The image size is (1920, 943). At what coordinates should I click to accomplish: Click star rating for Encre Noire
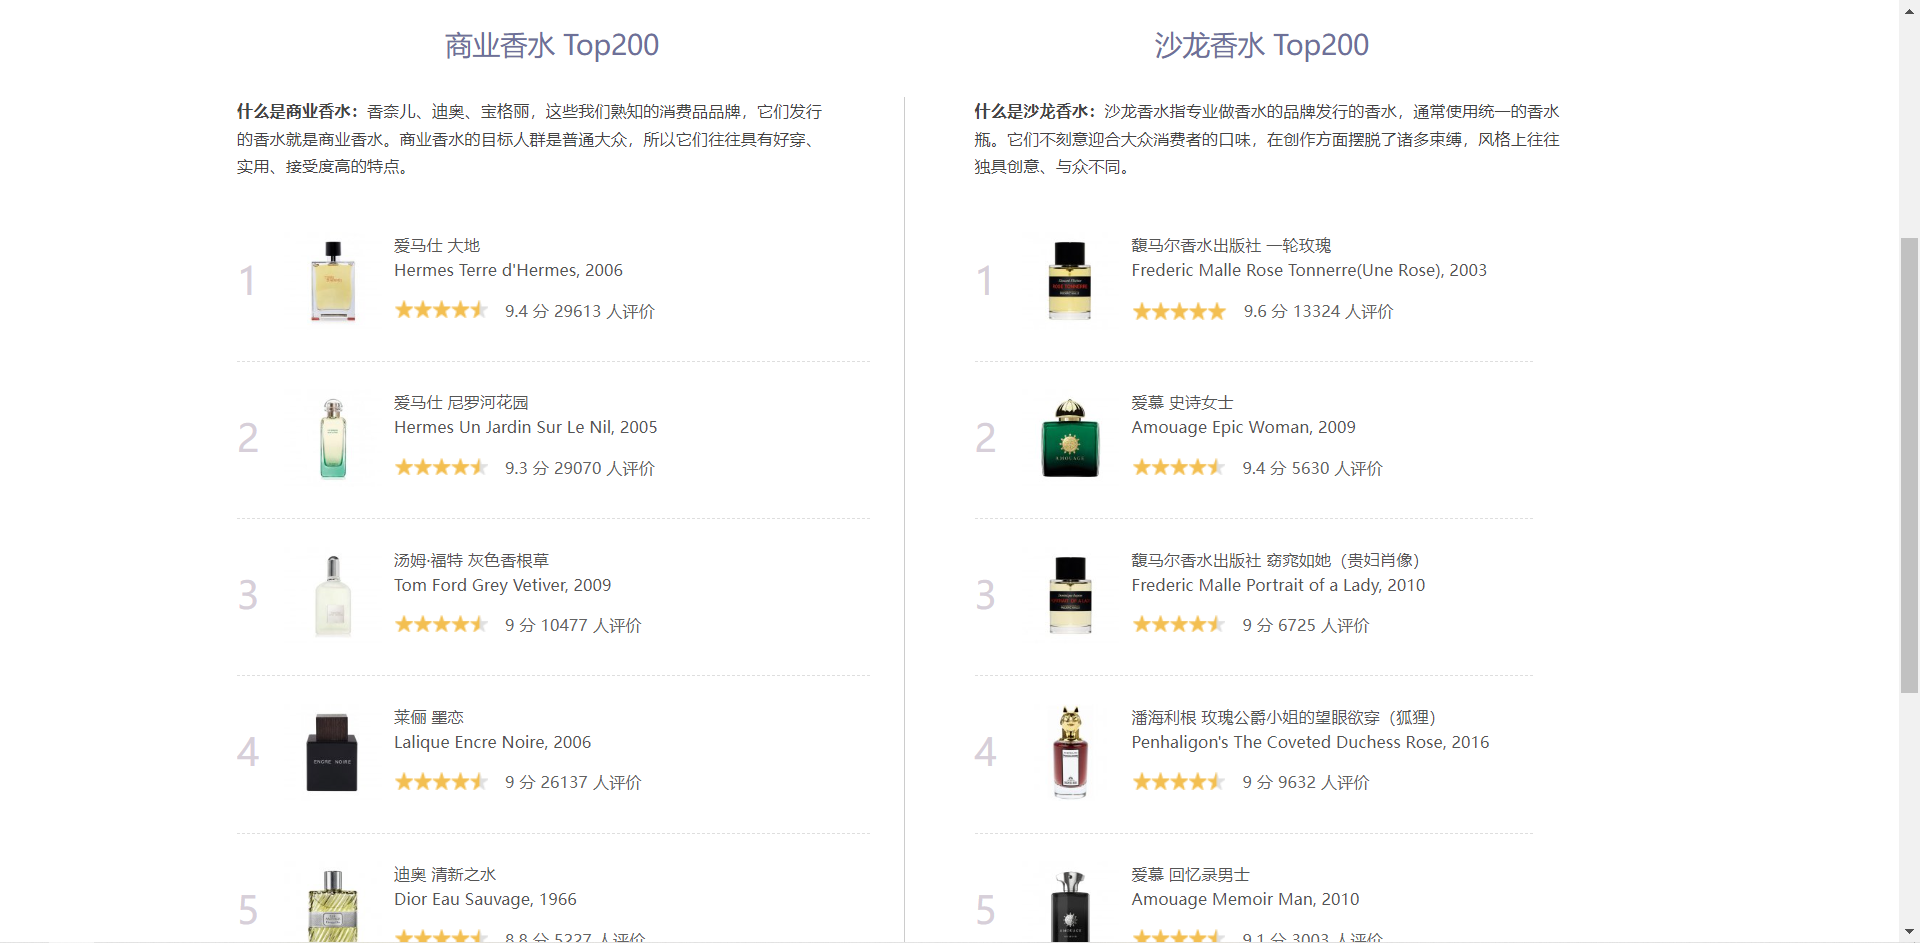tap(441, 782)
